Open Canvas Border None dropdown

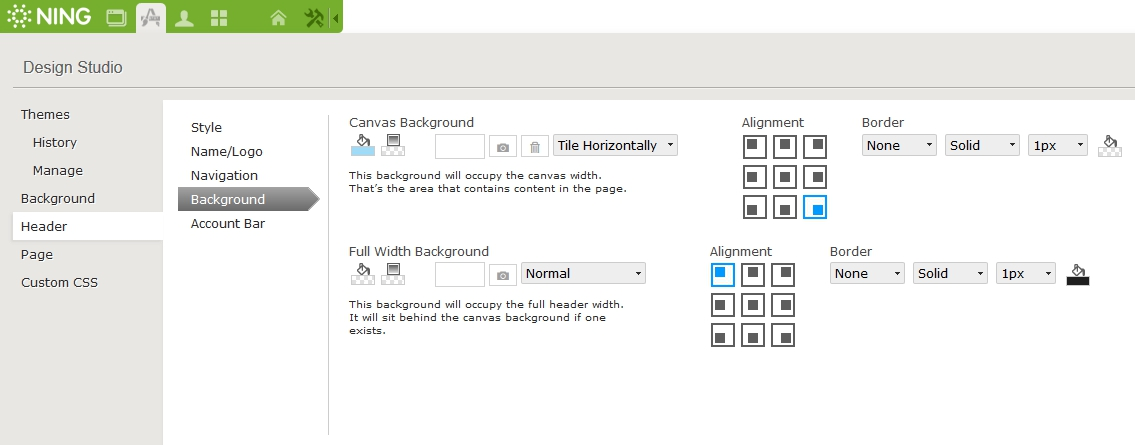click(899, 145)
